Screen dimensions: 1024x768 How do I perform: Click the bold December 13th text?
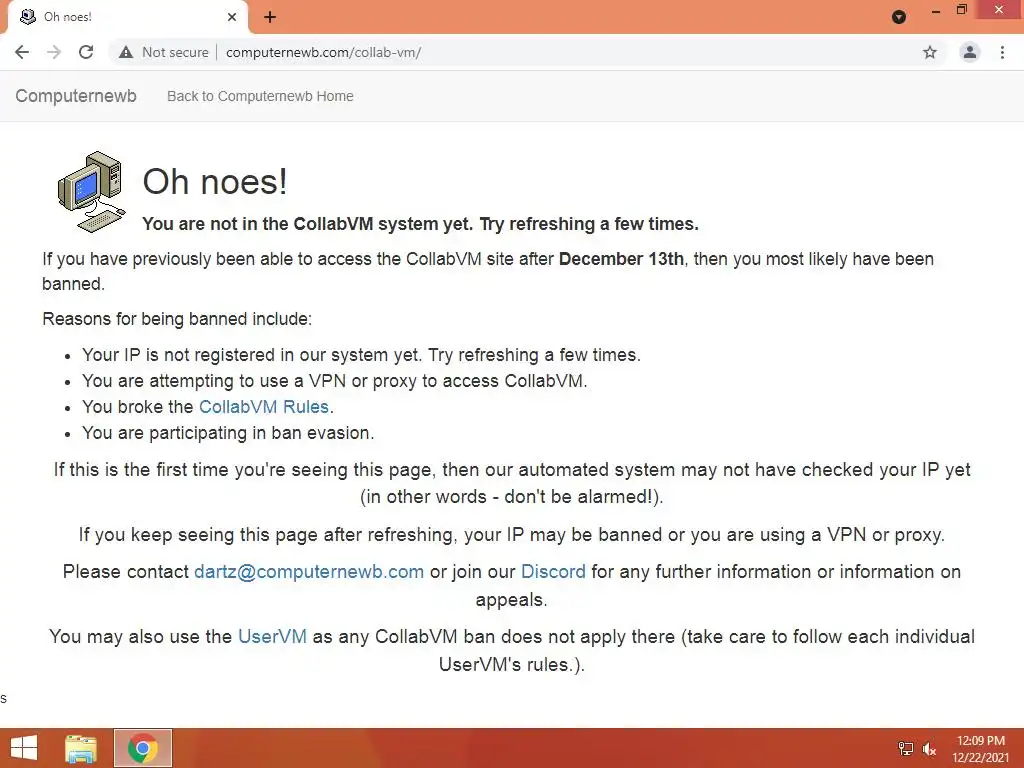(x=621, y=259)
